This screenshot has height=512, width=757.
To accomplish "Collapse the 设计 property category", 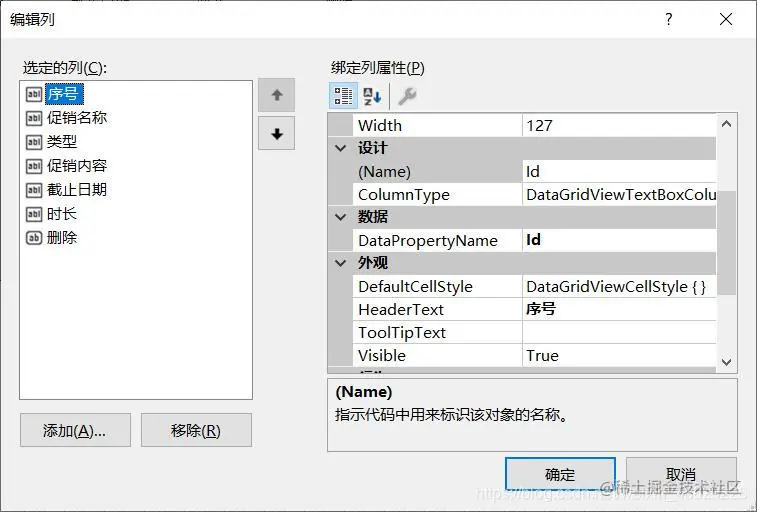I will click(341, 148).
